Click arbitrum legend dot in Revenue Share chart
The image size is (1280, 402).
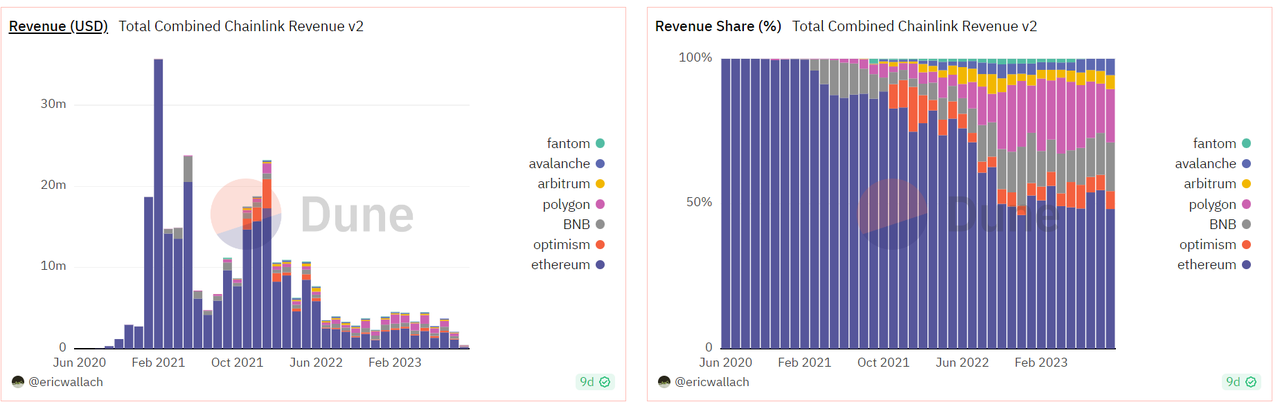coord(1246,184)
